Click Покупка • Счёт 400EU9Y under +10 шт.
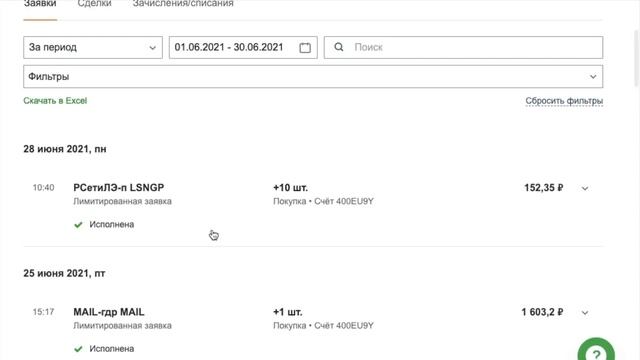 (x=323, y=201)
